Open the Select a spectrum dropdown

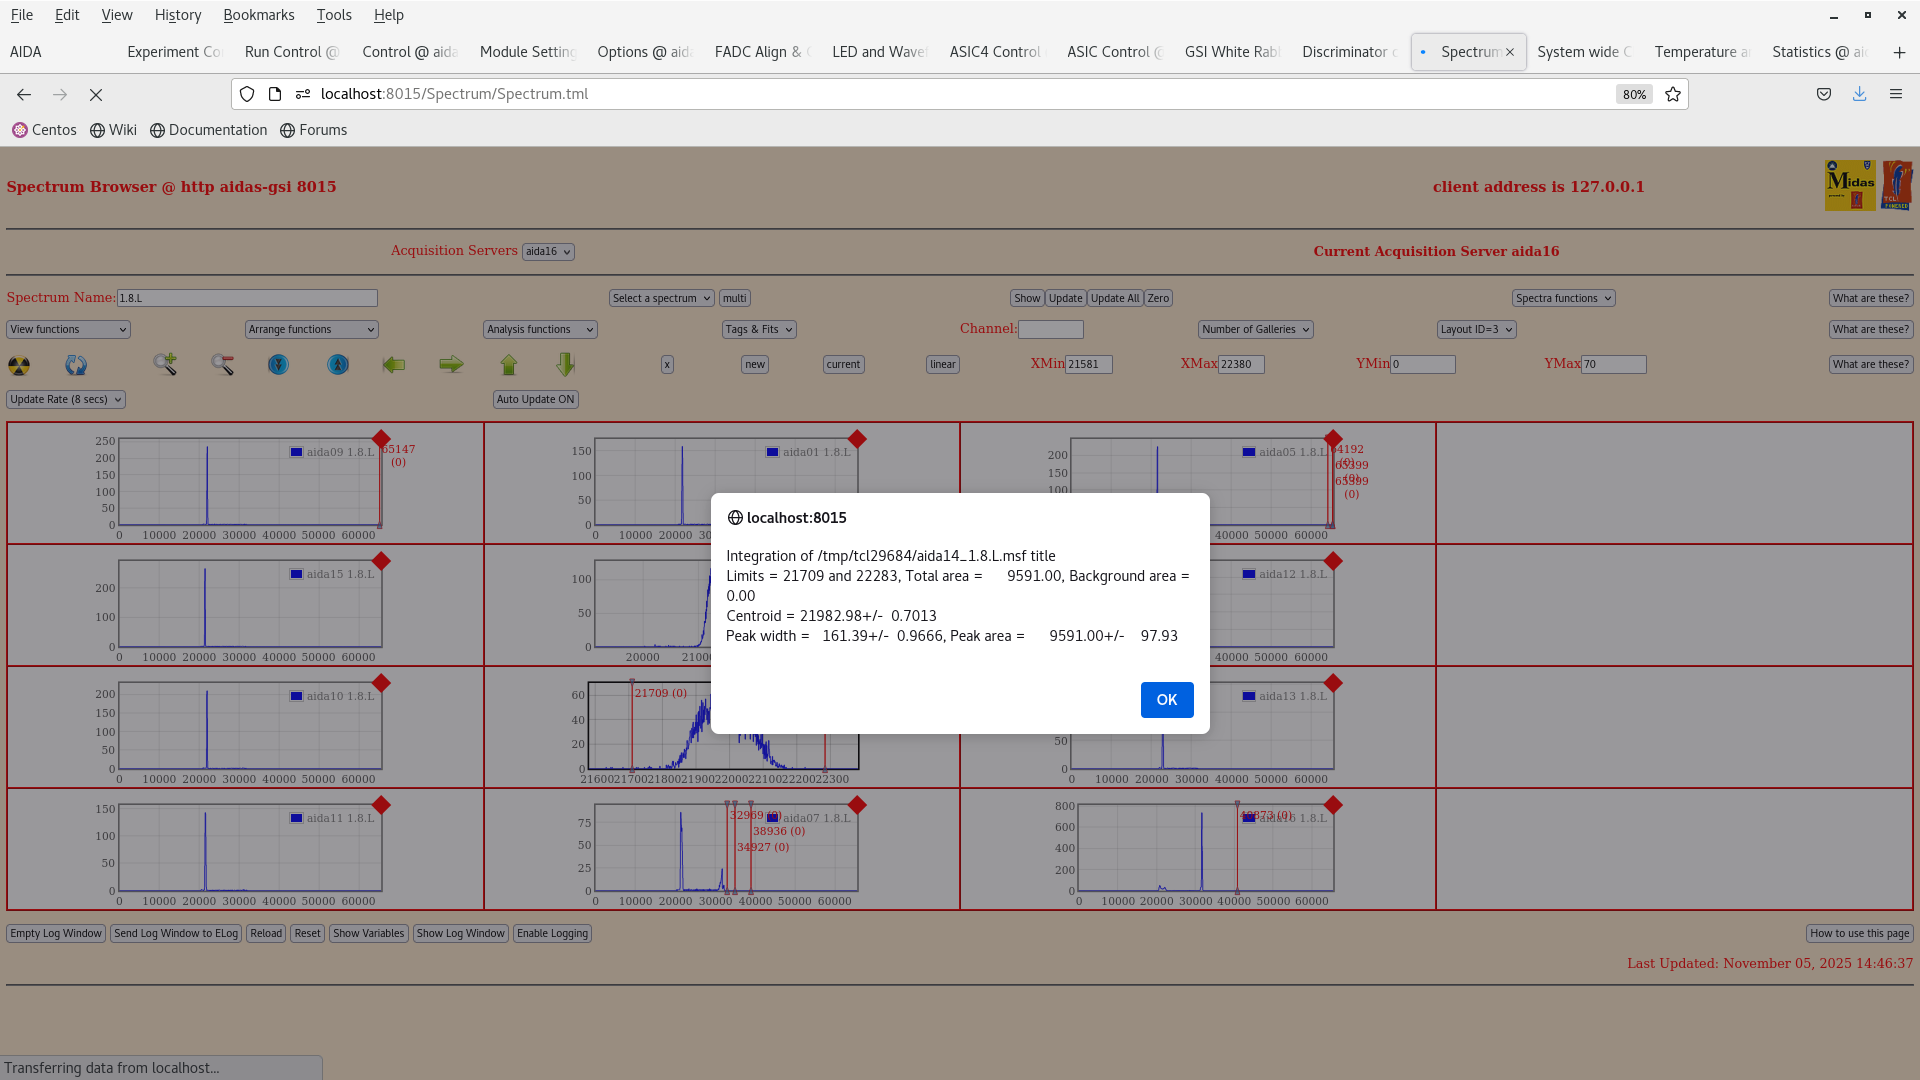(661, 297)
